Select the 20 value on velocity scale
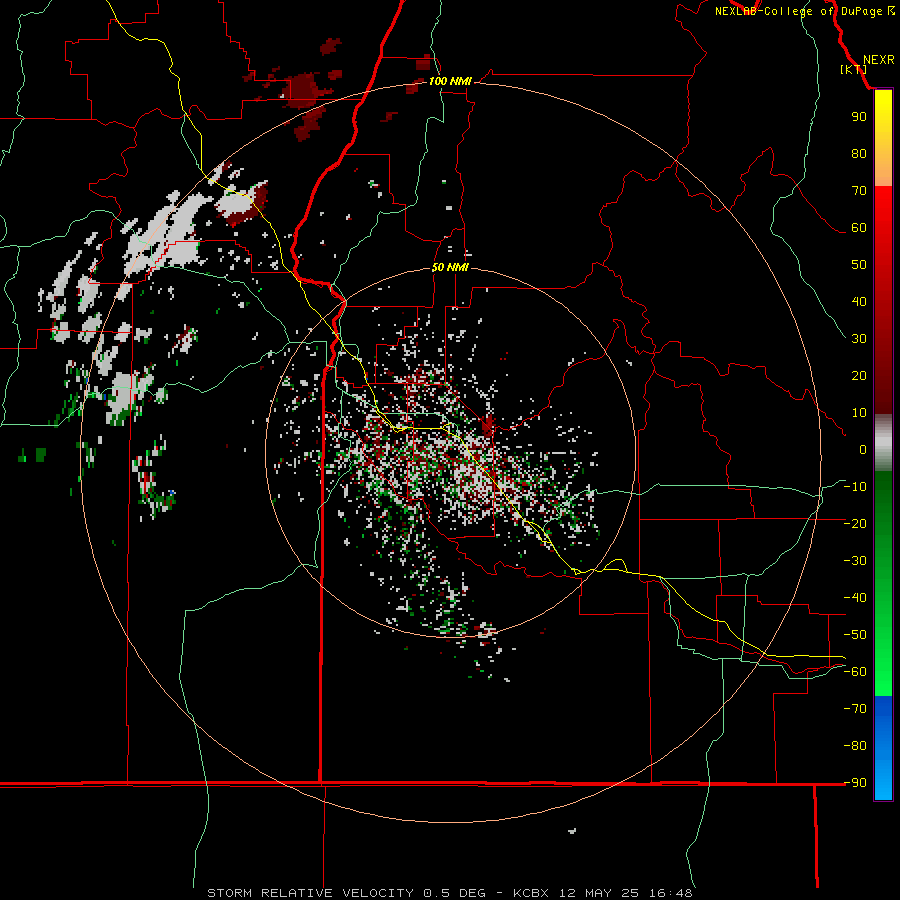This screenshot has height=900, width=900. point(859,376)
